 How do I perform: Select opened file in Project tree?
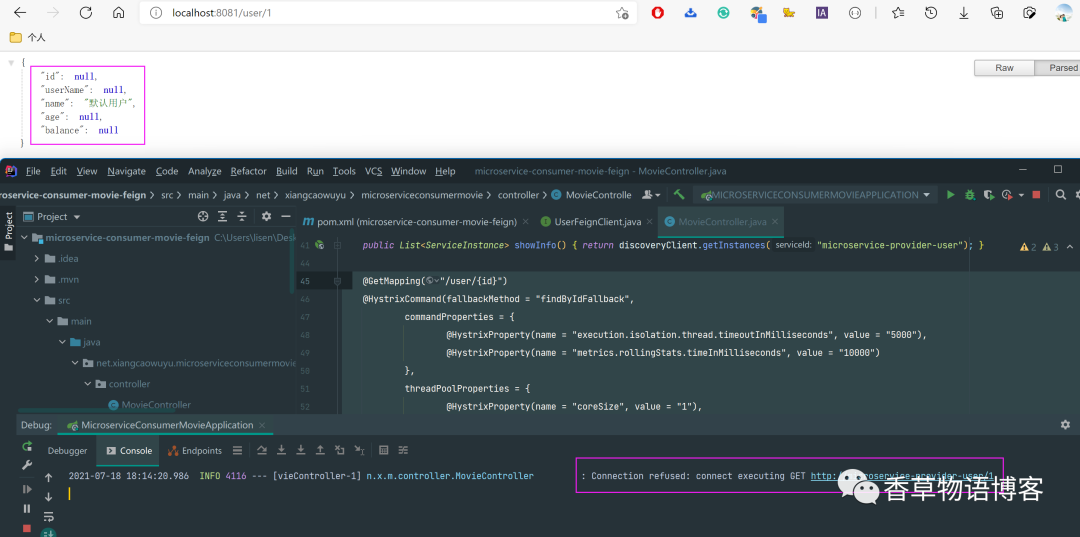(202, 216)
